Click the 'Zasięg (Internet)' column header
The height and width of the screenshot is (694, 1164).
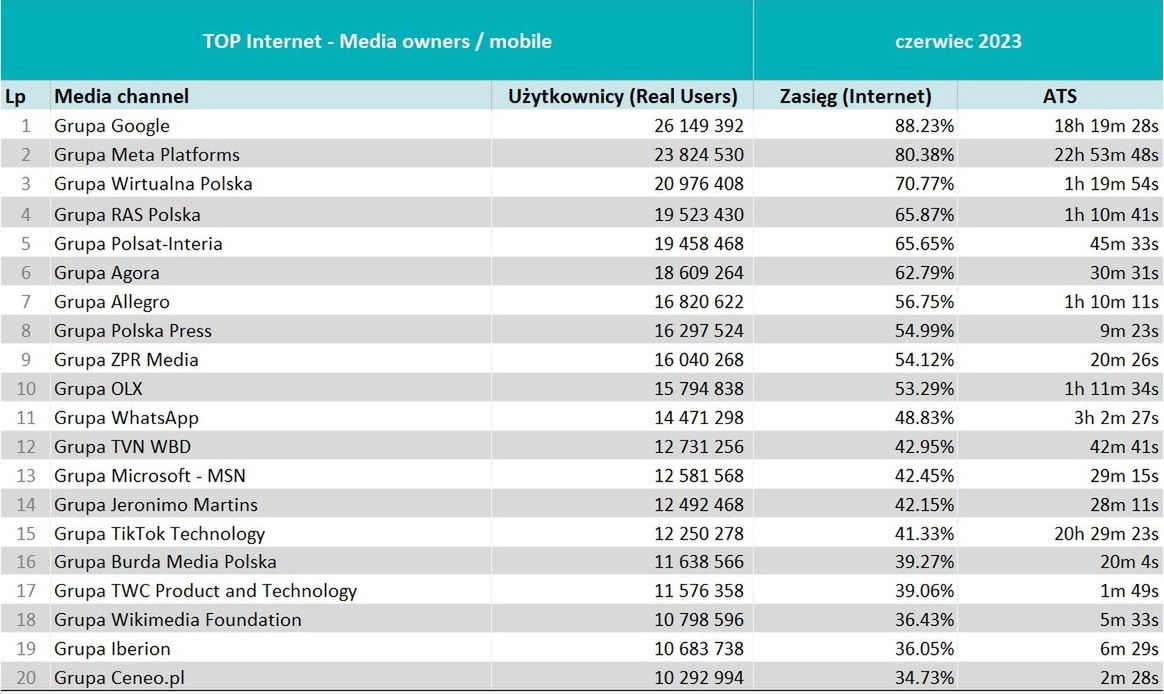[855, 96]
